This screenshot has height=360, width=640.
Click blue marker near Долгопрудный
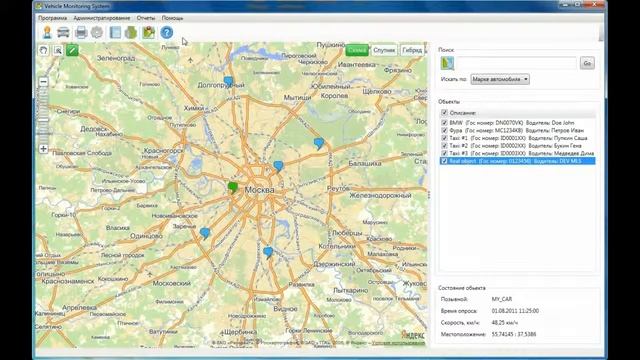(x=229, y=82)
